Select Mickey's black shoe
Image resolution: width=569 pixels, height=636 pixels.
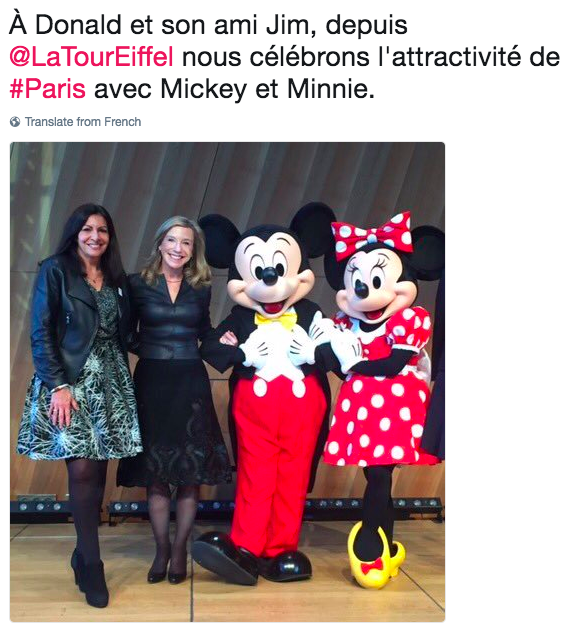(224, 556)
